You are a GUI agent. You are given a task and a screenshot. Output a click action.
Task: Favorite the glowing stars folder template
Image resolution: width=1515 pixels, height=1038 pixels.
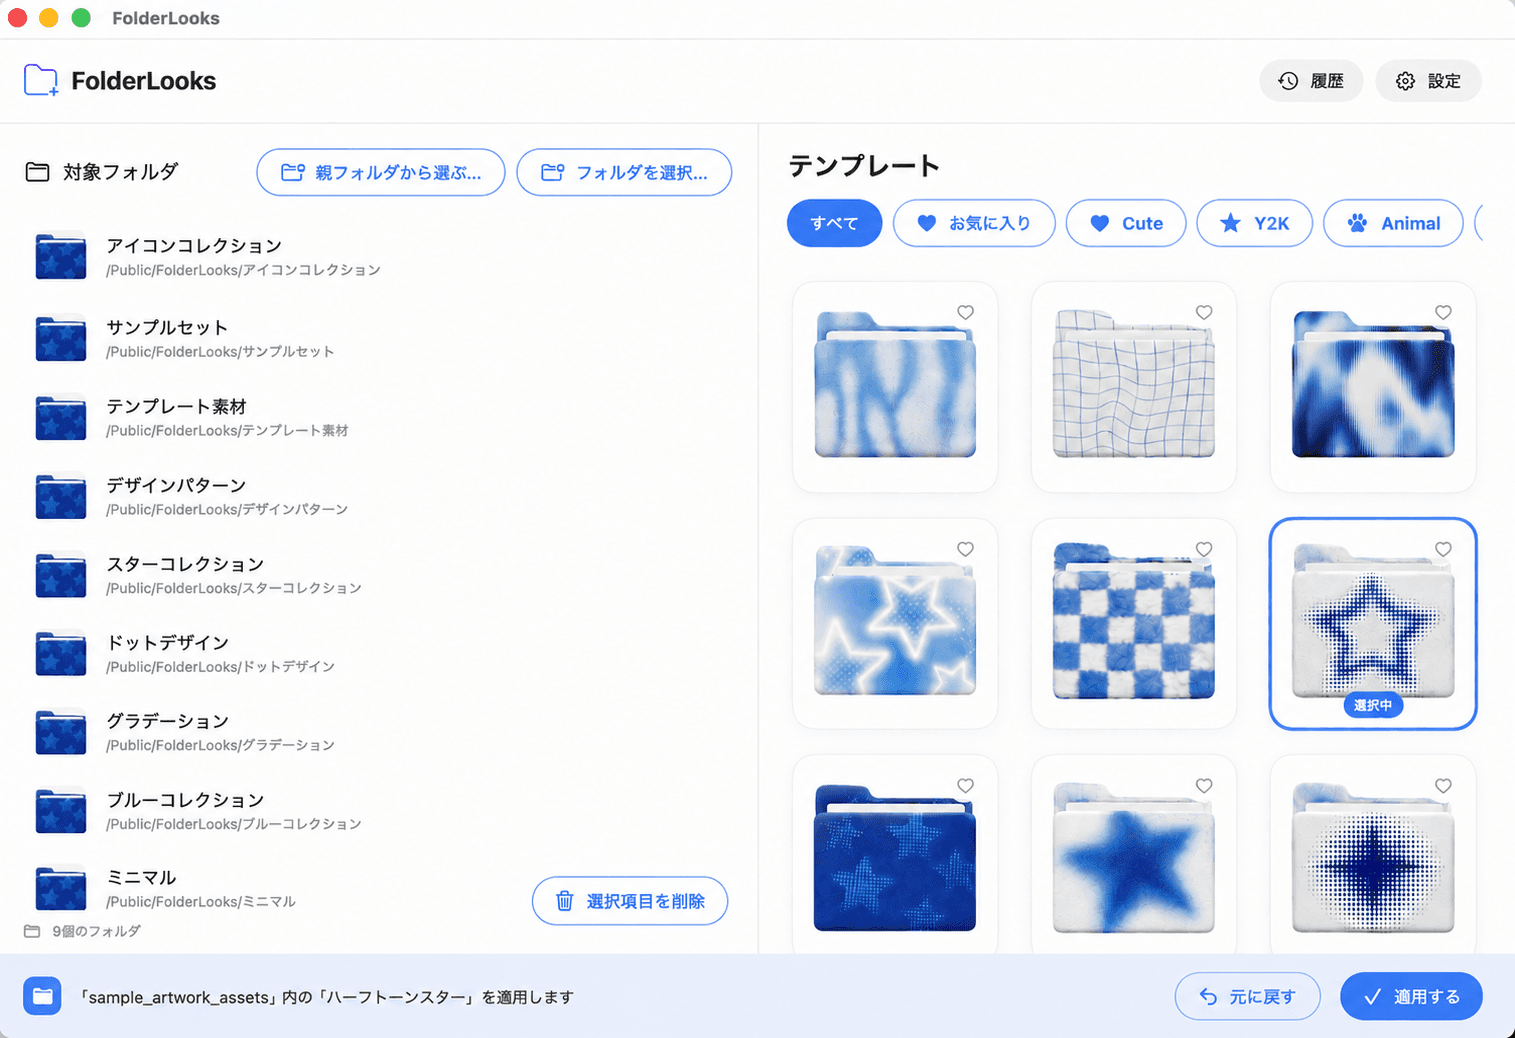pos(965,549)
